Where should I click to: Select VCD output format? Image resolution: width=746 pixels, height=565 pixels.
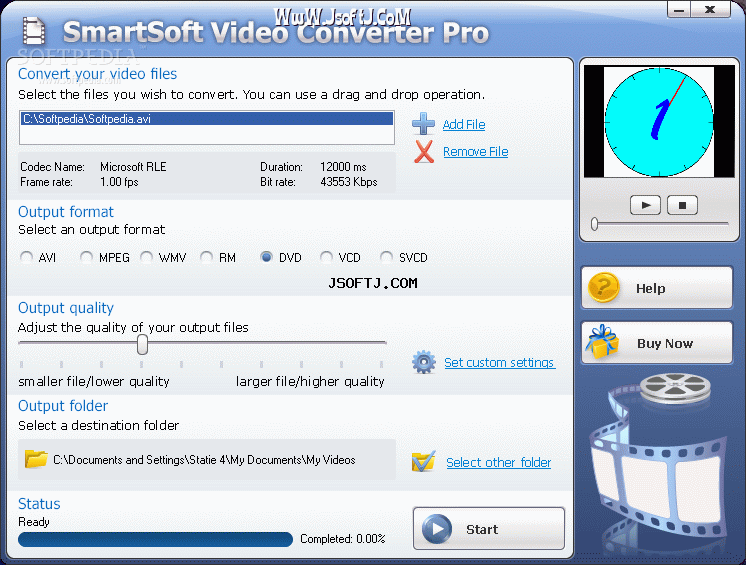click(x=326, y=257)
